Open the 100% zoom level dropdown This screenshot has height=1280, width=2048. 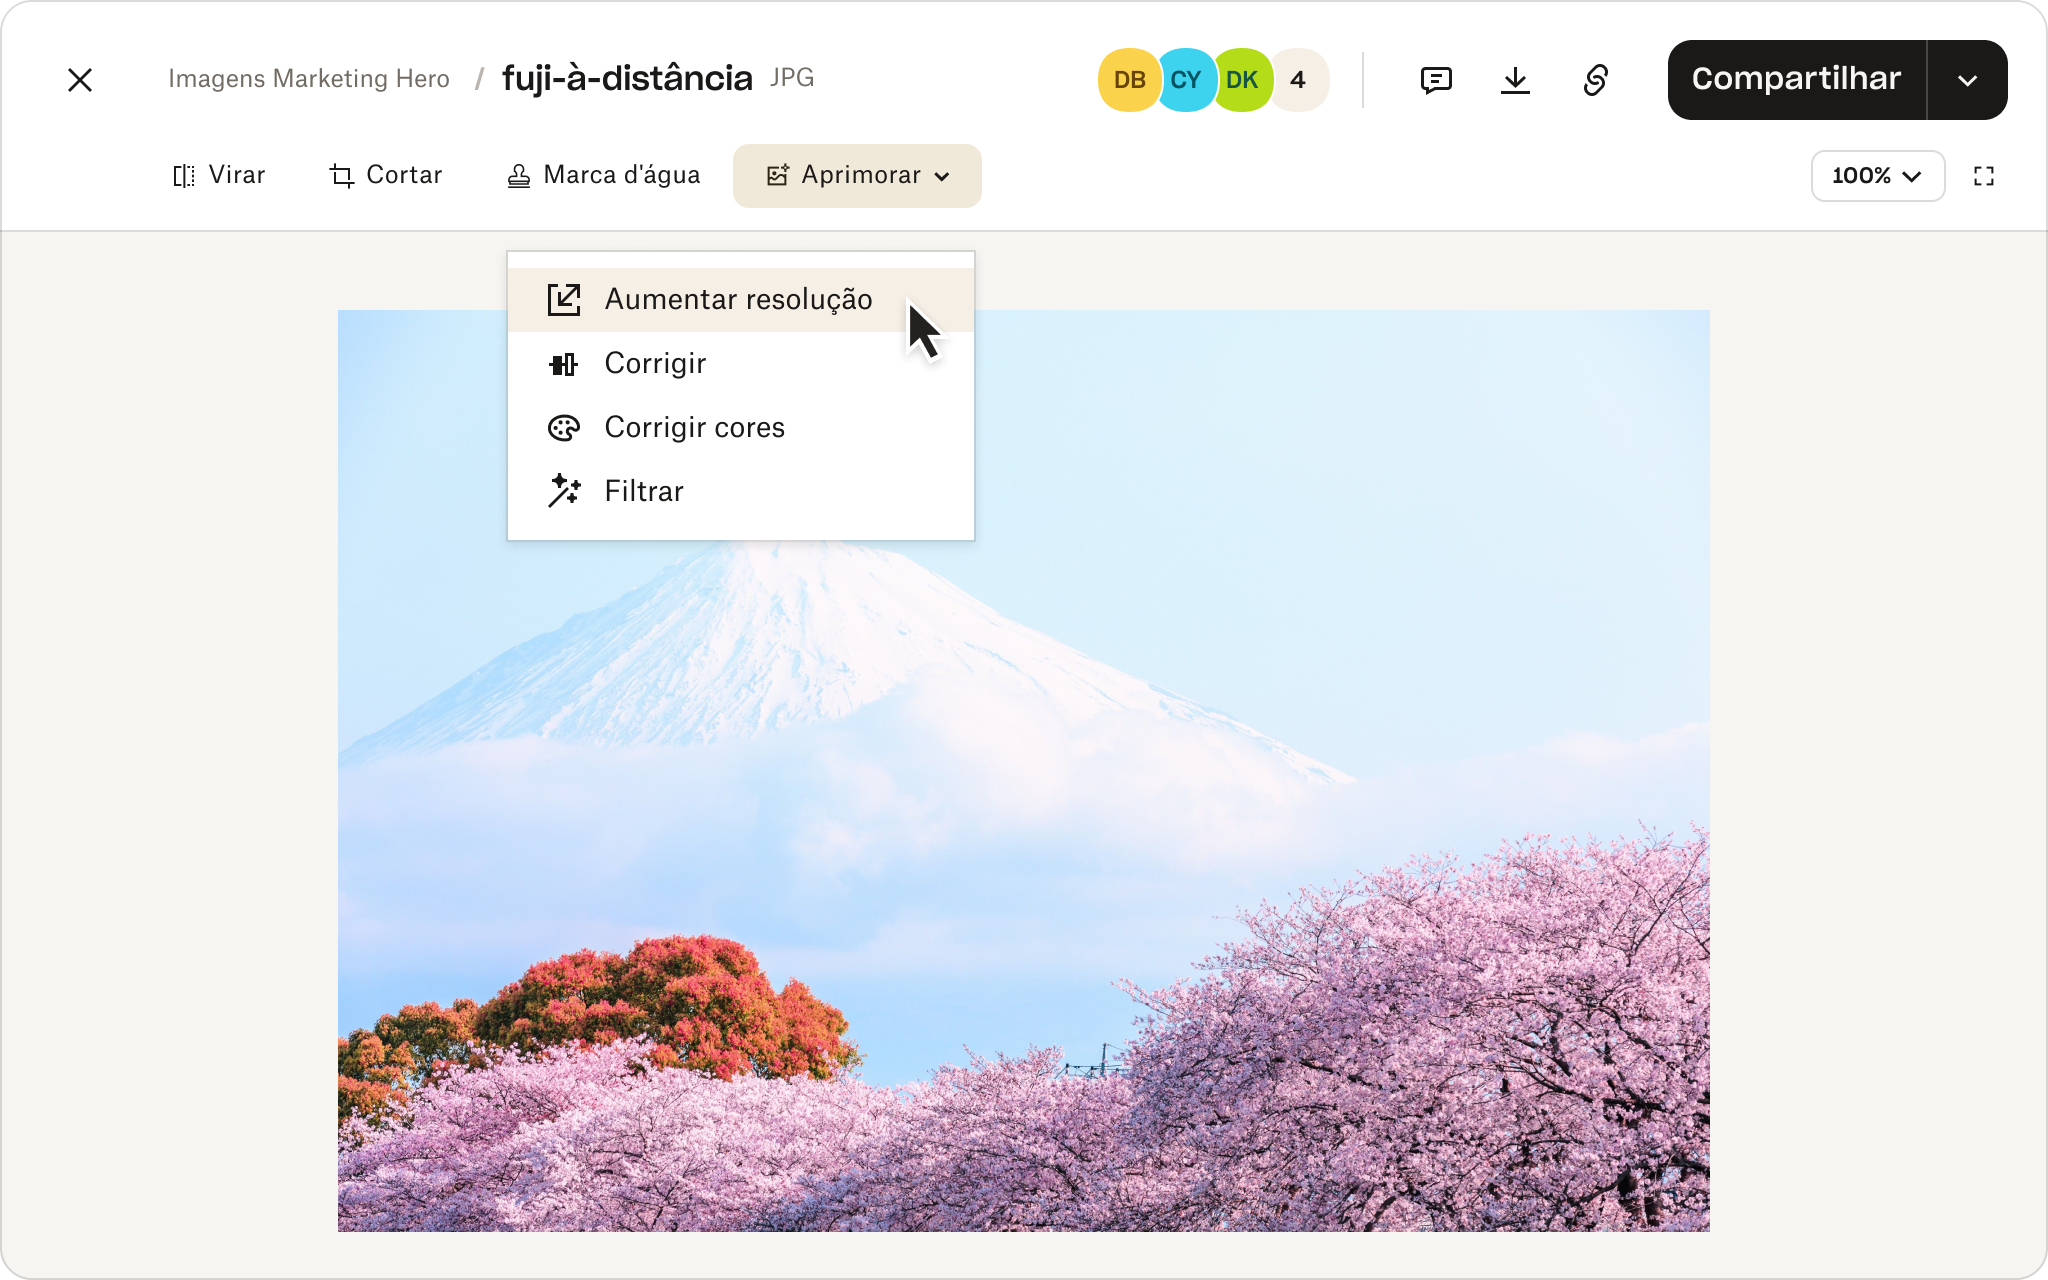point(1877,176)
